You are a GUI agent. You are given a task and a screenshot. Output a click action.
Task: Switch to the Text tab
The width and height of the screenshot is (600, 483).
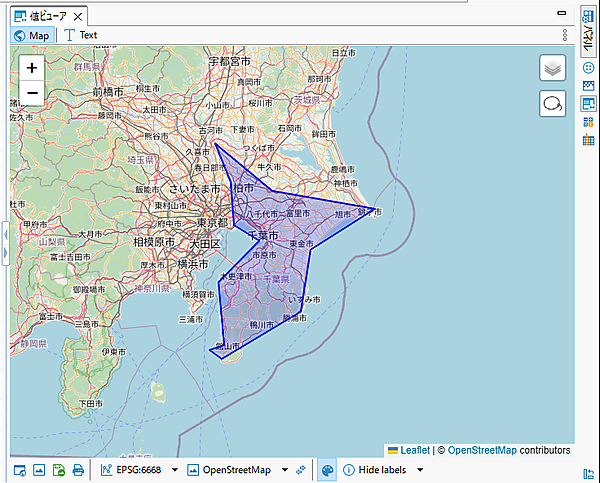81,35
